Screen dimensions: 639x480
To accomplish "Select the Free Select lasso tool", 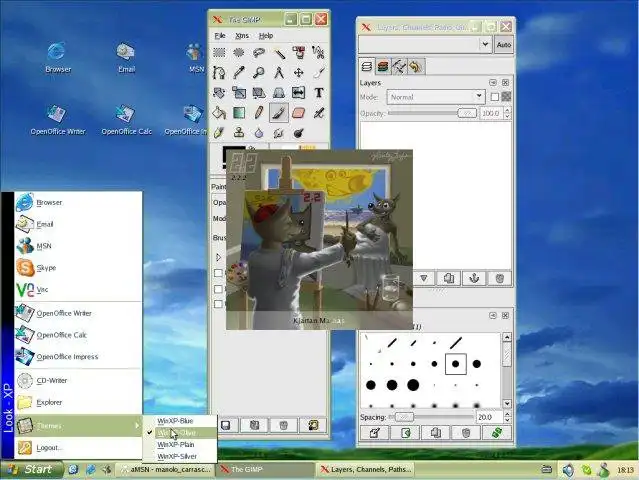I will tap(259, 53).
